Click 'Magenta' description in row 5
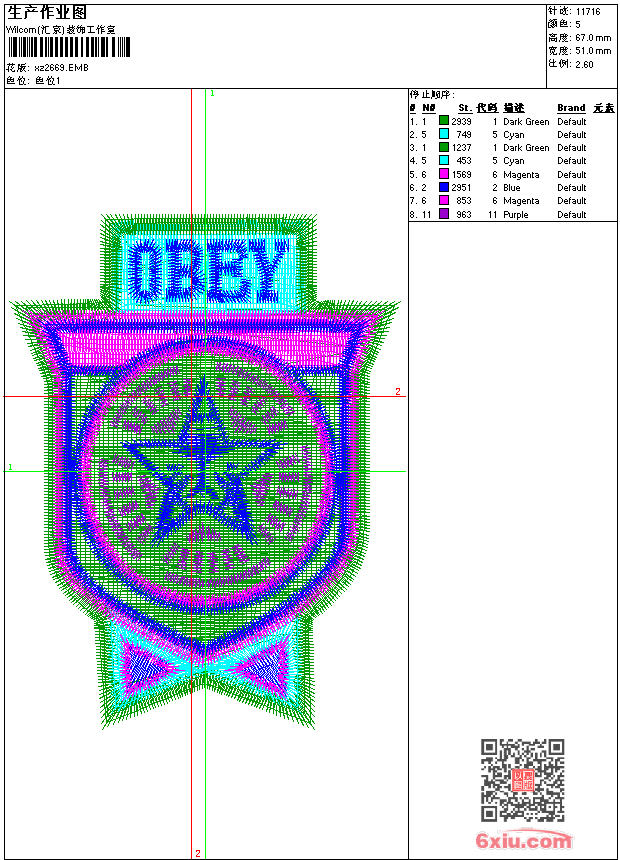Viewport: 620px width, 860px height. click(521, 174)
